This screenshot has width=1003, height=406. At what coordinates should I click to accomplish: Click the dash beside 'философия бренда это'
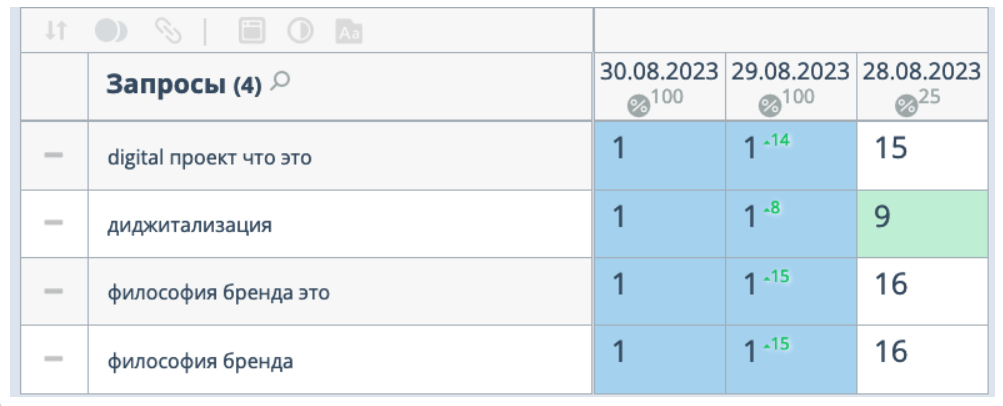pos(54,291)
